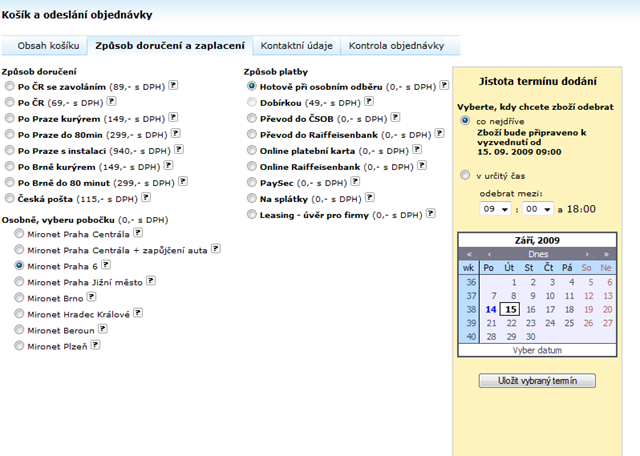Select Česká pošta delivery radio
Viewport: 640px width, 456px height.
[x=9, y=198]
